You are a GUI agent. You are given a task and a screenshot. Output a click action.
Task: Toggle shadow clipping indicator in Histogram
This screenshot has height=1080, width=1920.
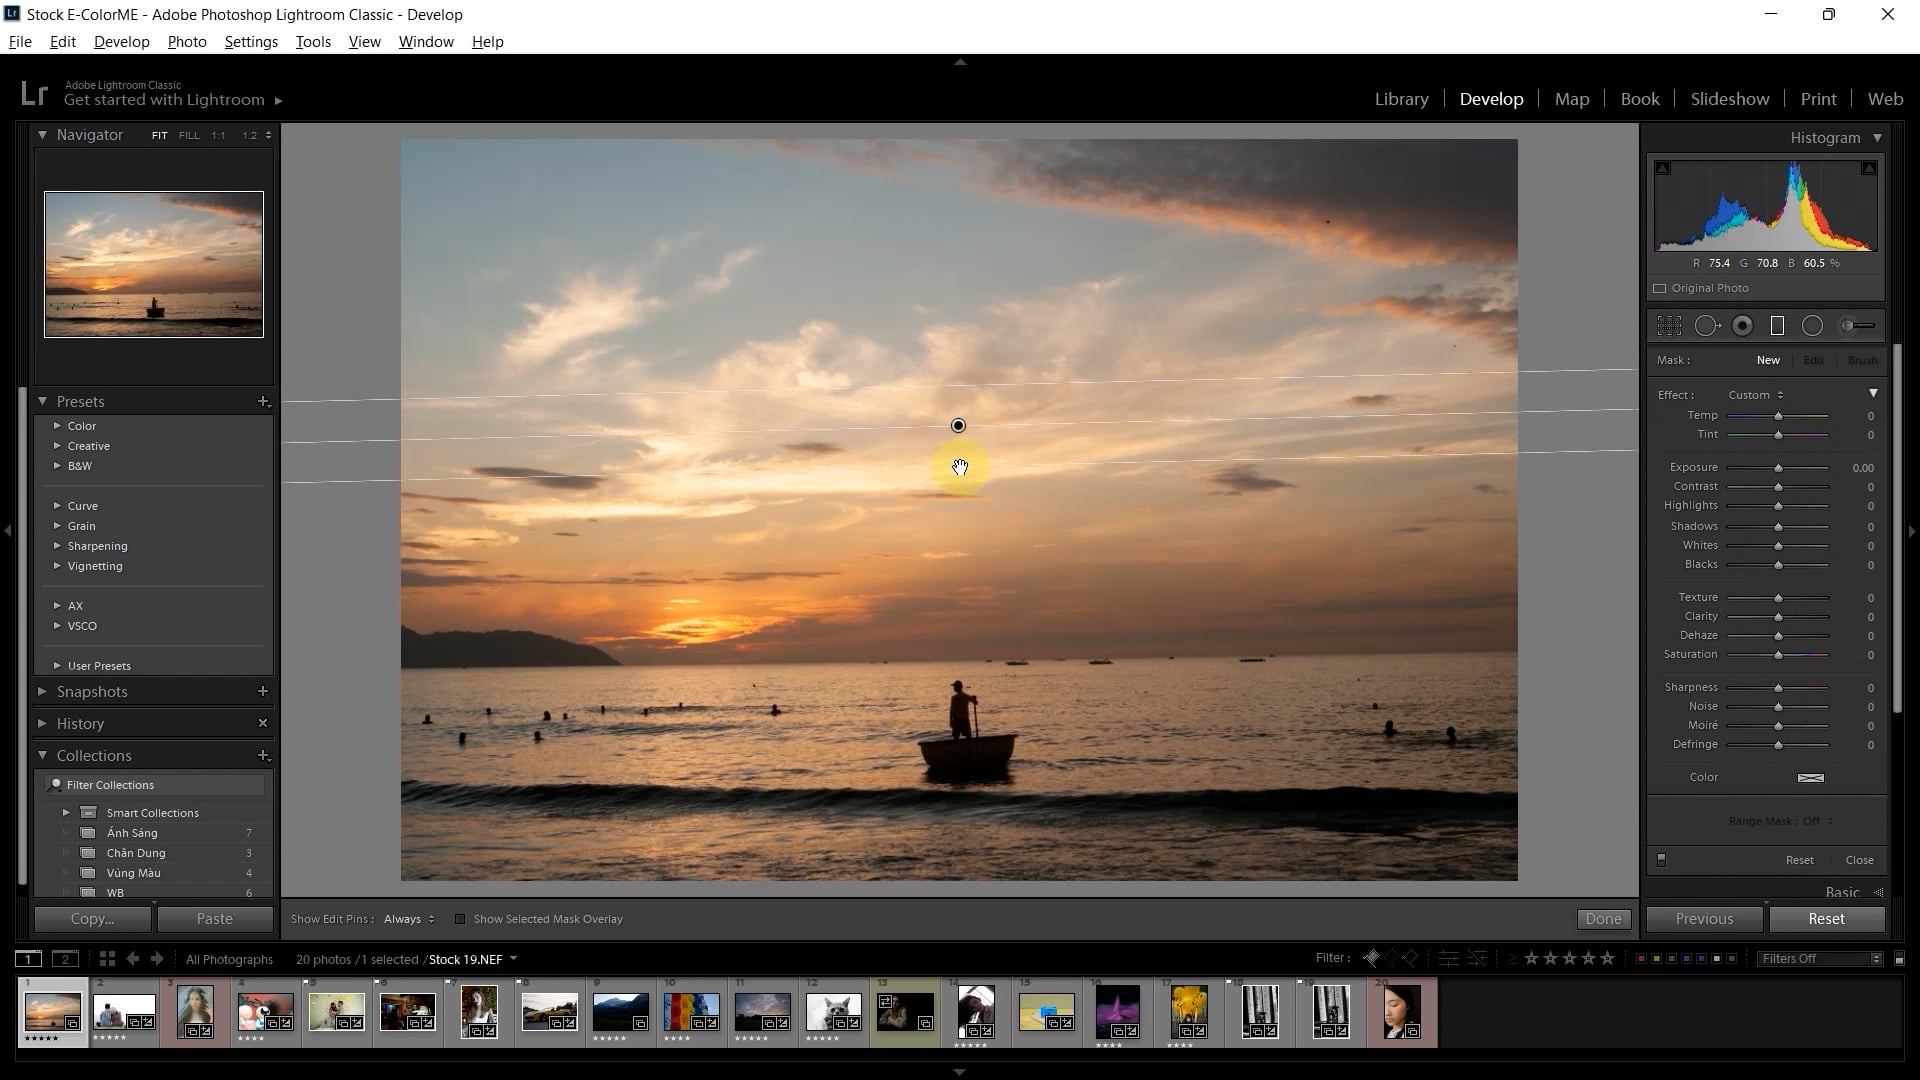1662,168
